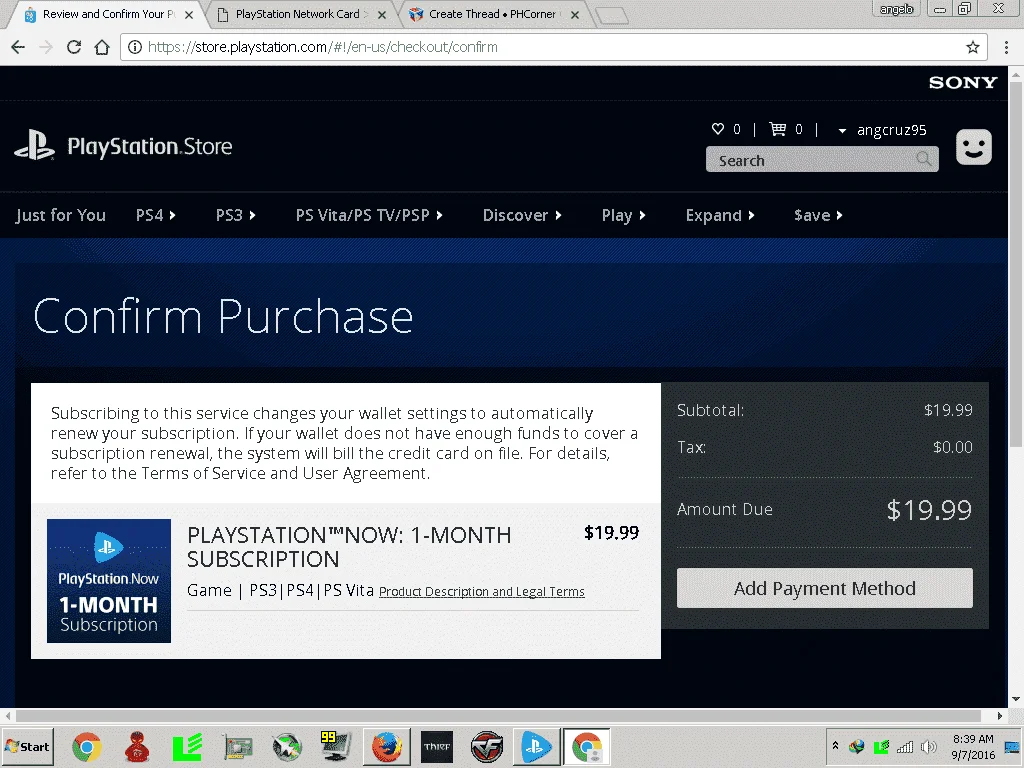
Task: Click the search magnifier icon
Action: click(x=923, y=159)
